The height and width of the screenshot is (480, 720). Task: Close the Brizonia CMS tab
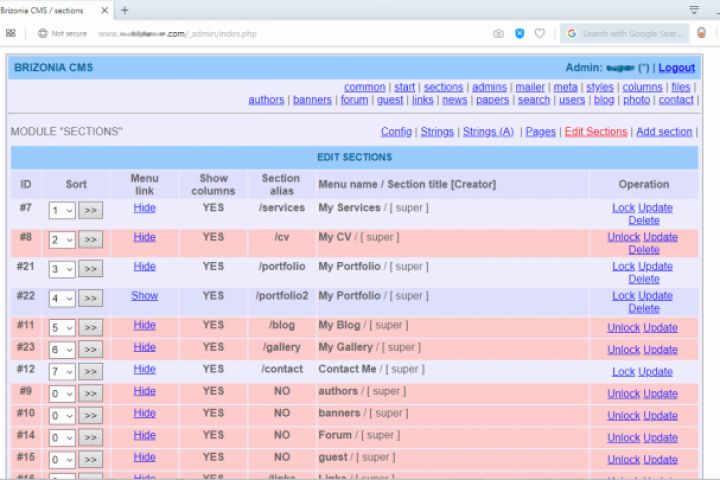click(x=105, y=10)
